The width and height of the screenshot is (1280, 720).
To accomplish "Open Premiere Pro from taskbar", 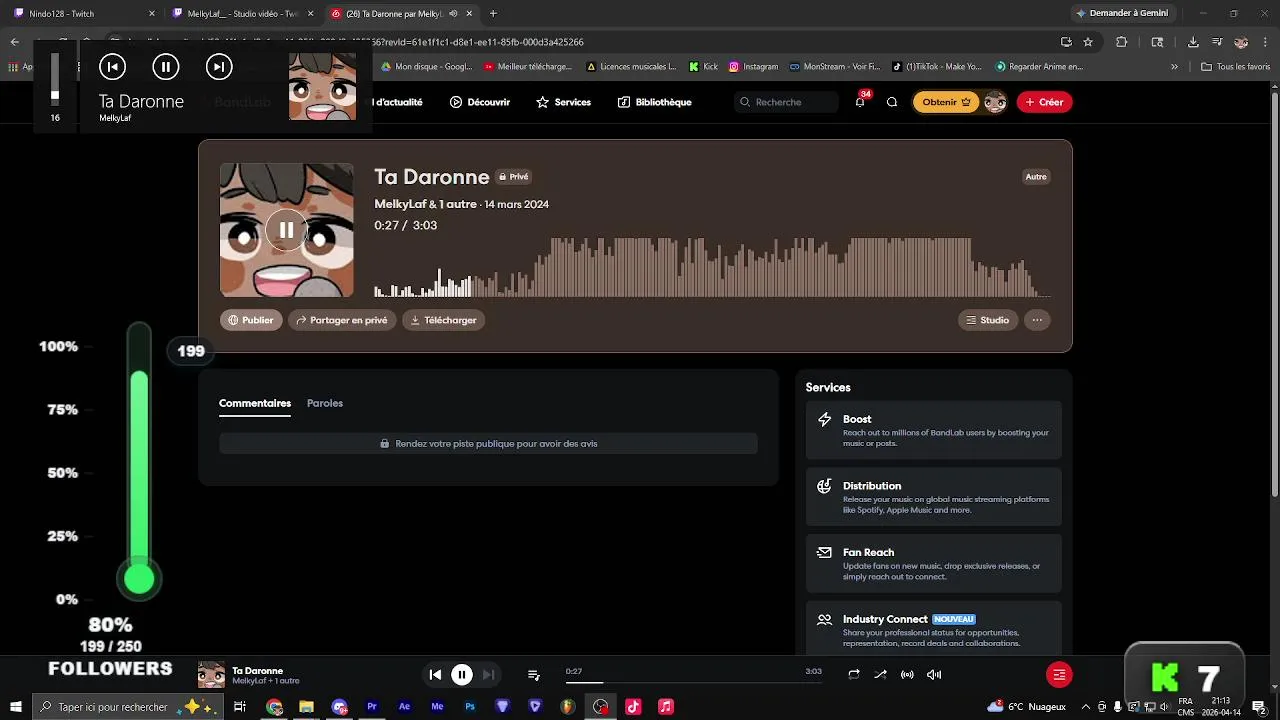I will pyautogui.click(x=372, y=707).
